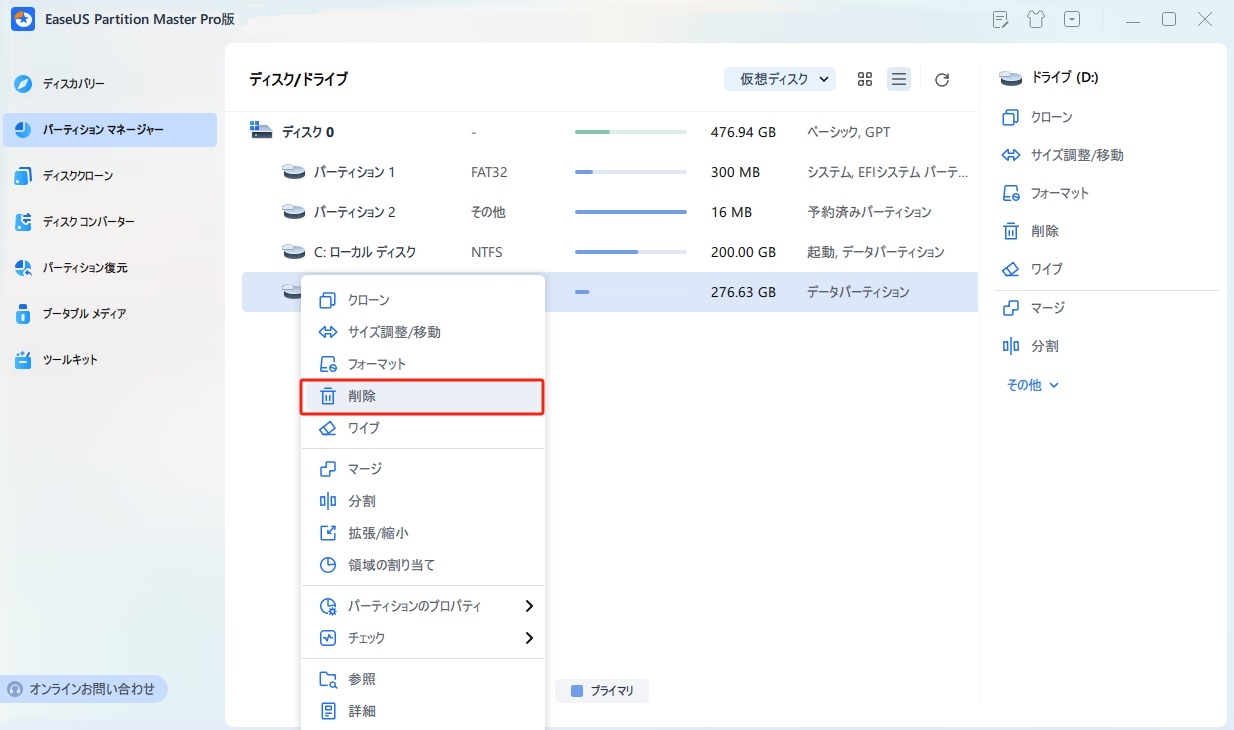This screenshot has height=730, width=1234.
Task: Expand the チェック submenu arrow
Action: 528,638
